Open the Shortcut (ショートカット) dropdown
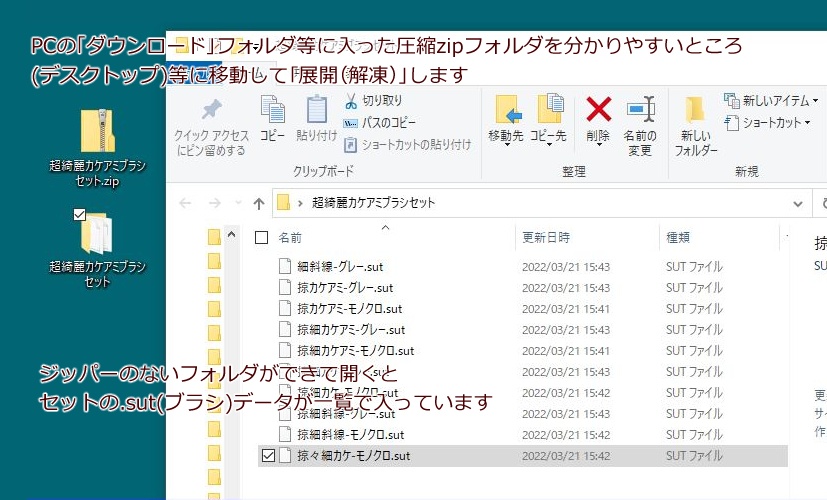Viewport: 827px width, 500px height. 768,123
